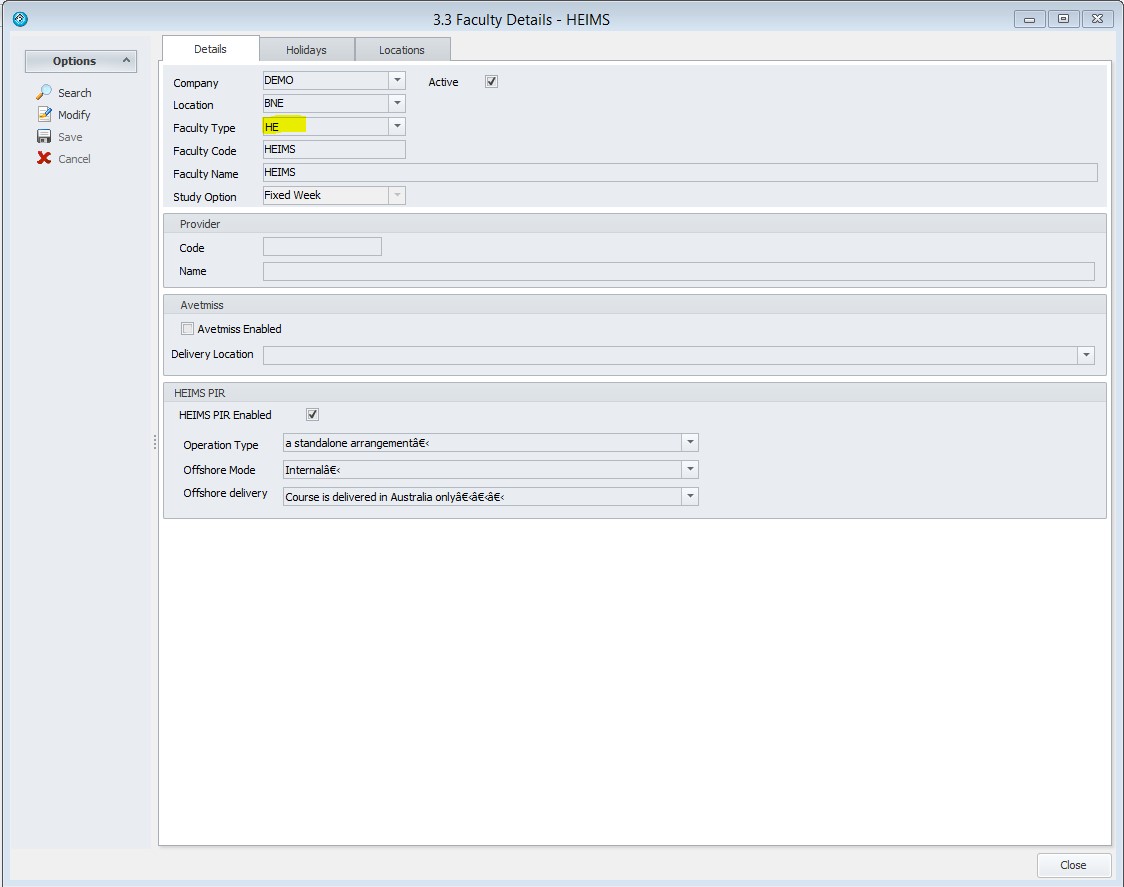Switch to the Holidays tab
This screenshot has width=1124, height=887.
point(306,50)
